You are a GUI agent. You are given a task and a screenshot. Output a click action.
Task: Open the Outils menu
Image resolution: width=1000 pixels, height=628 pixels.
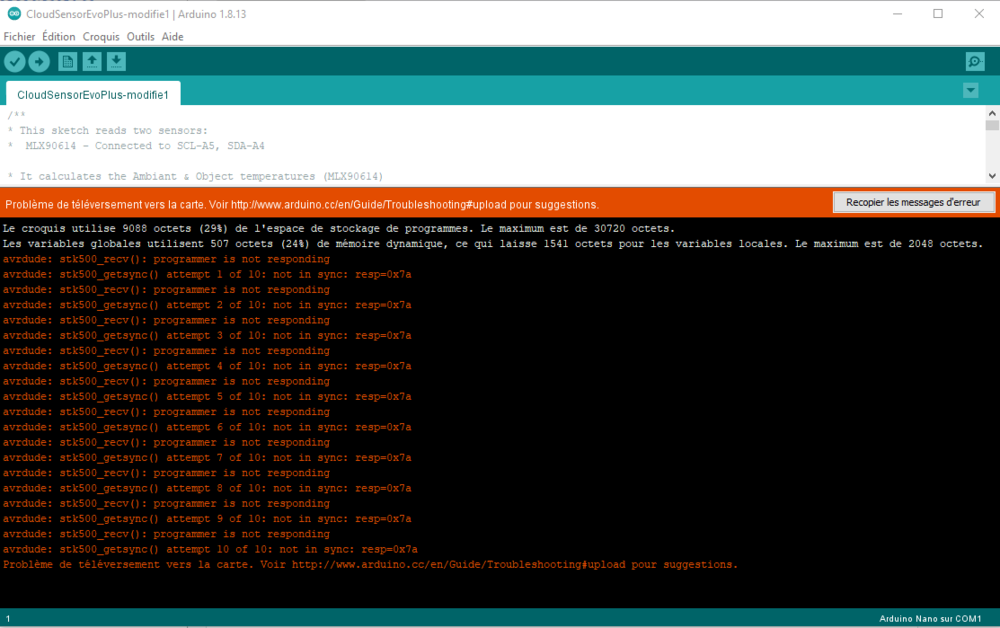pos(140,37)
